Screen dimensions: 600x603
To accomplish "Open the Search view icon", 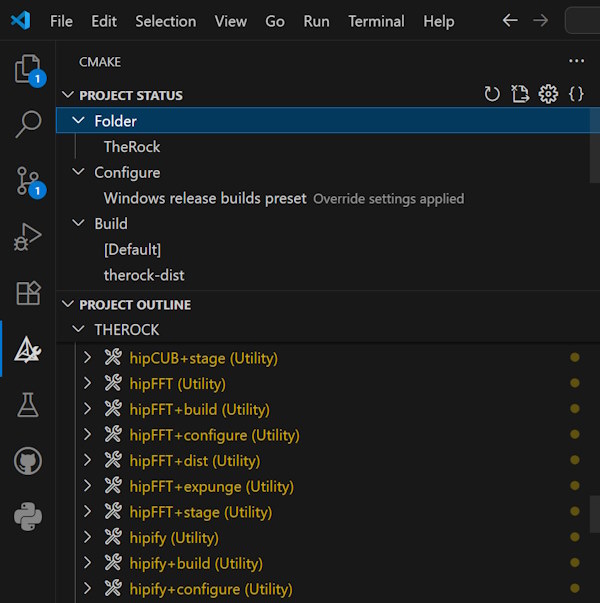I will 28,124.
